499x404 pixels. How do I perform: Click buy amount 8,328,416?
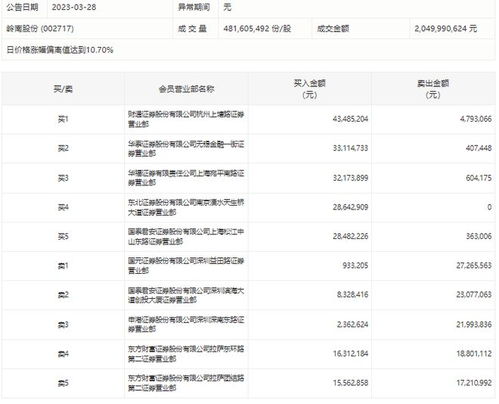pos(353,295)
